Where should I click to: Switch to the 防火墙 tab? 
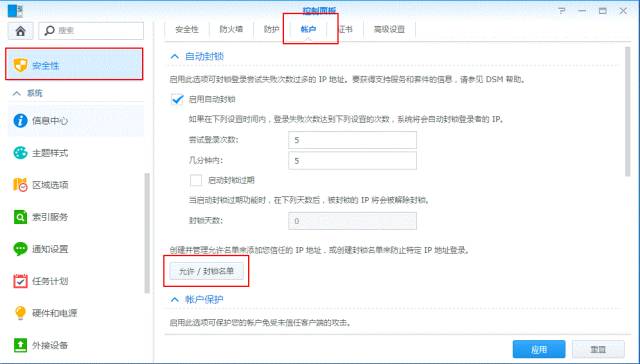coord(231,29)
